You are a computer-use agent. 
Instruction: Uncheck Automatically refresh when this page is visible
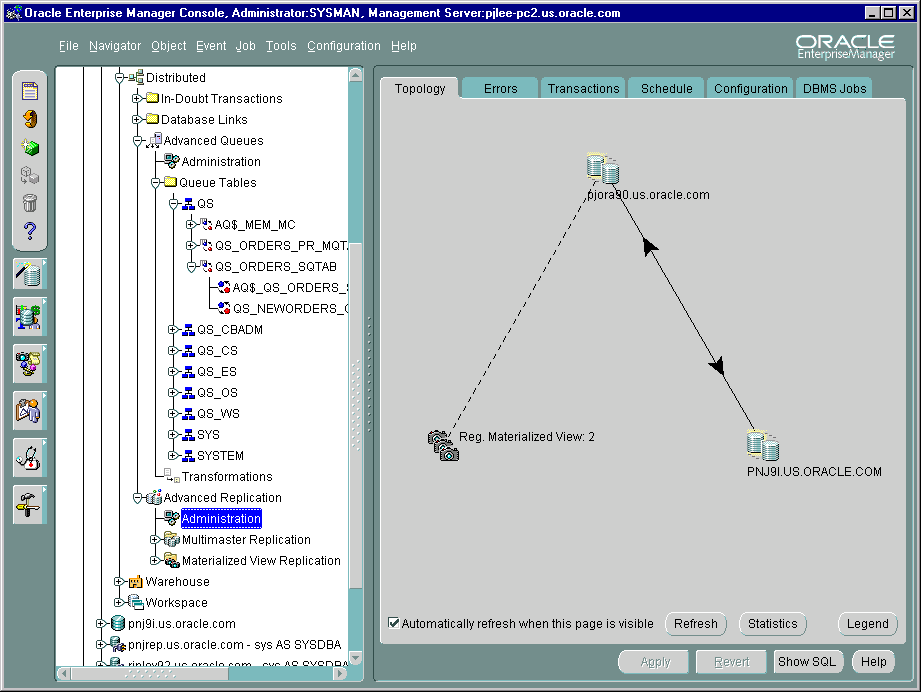point(394,623)
